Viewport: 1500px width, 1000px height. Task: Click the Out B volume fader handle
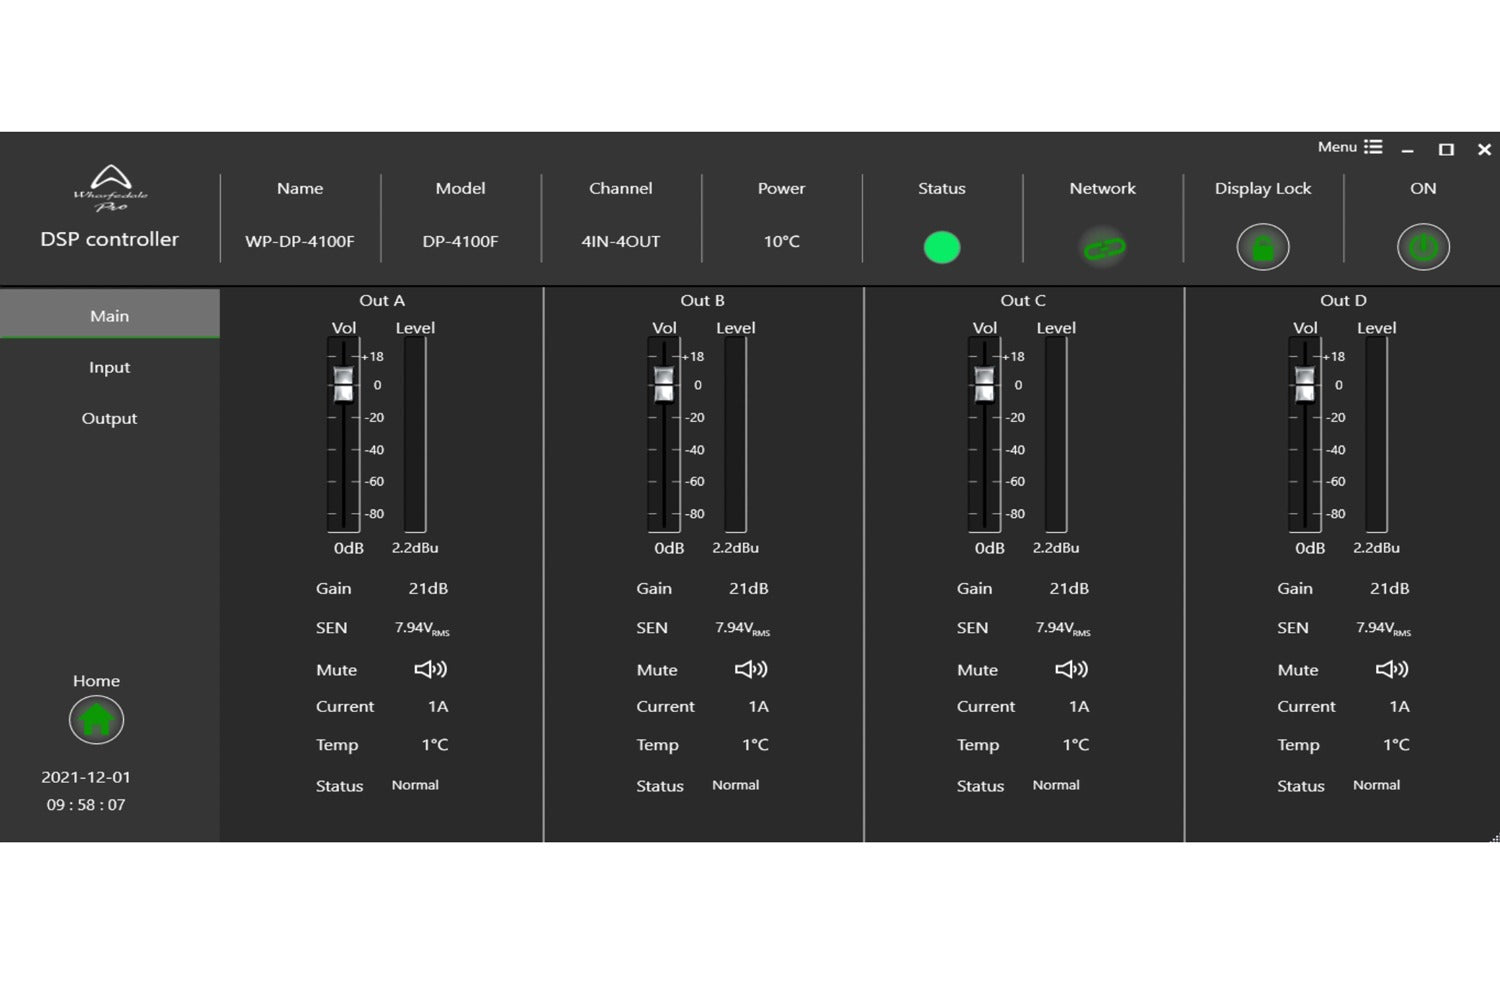tap(664, 384)
